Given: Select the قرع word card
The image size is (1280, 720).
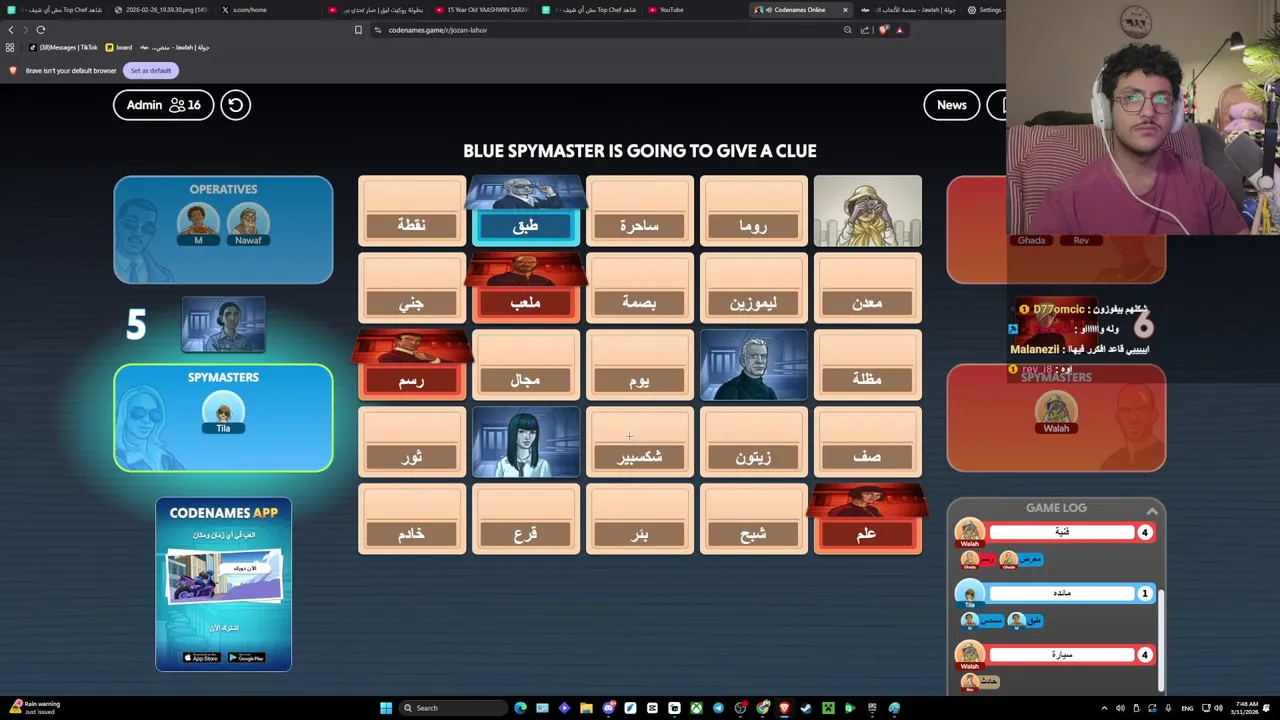Looking at the screenshot, I should [526, 519].
